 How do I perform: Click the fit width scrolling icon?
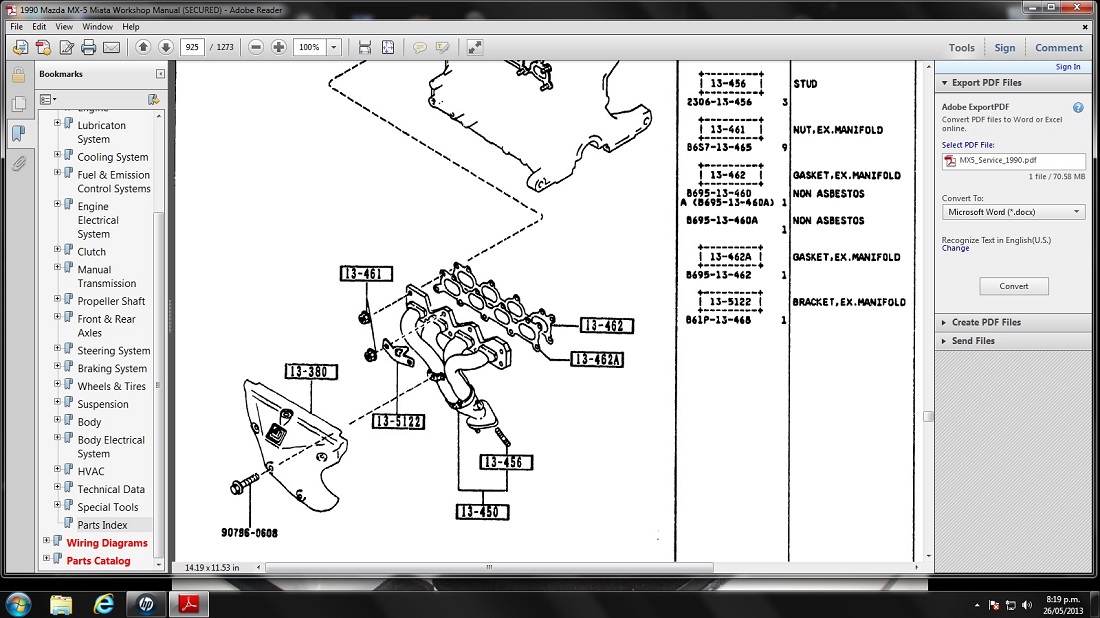(x=365, y=47)
